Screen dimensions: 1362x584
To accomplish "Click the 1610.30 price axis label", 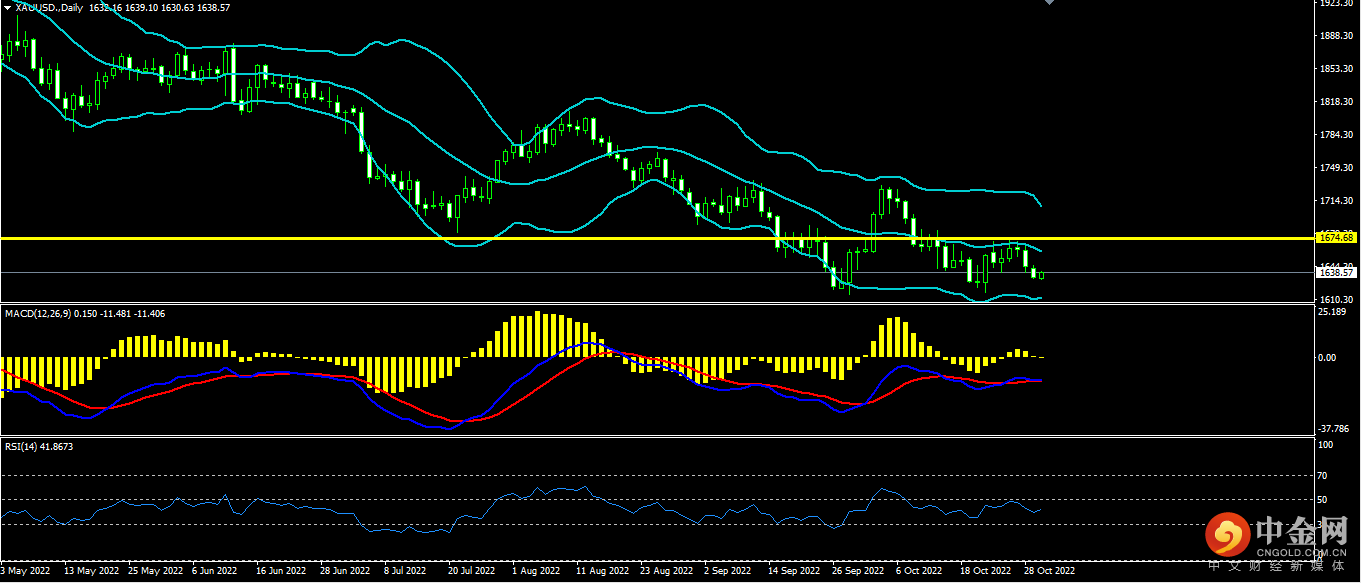I will click(1337, 299).
